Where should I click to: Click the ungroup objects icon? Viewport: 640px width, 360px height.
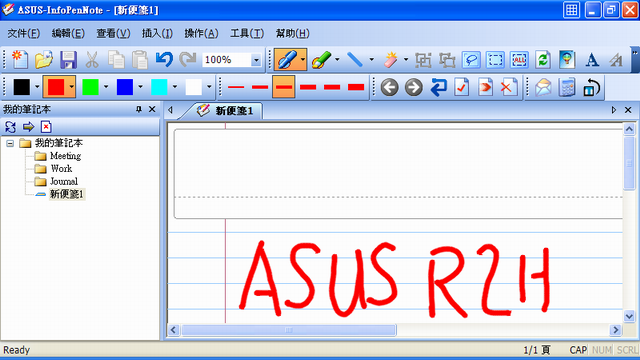447,60
